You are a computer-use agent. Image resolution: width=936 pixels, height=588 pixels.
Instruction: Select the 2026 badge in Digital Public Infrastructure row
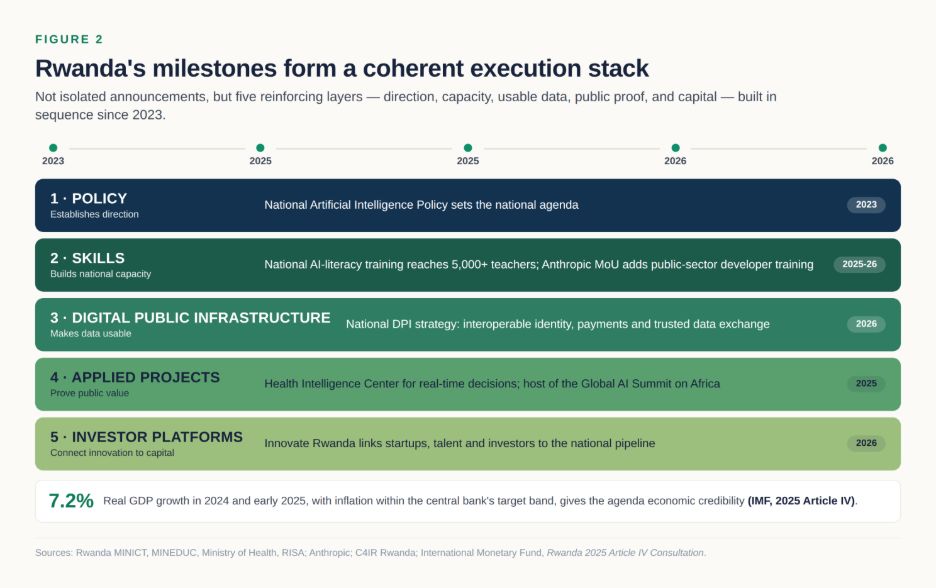866,324
